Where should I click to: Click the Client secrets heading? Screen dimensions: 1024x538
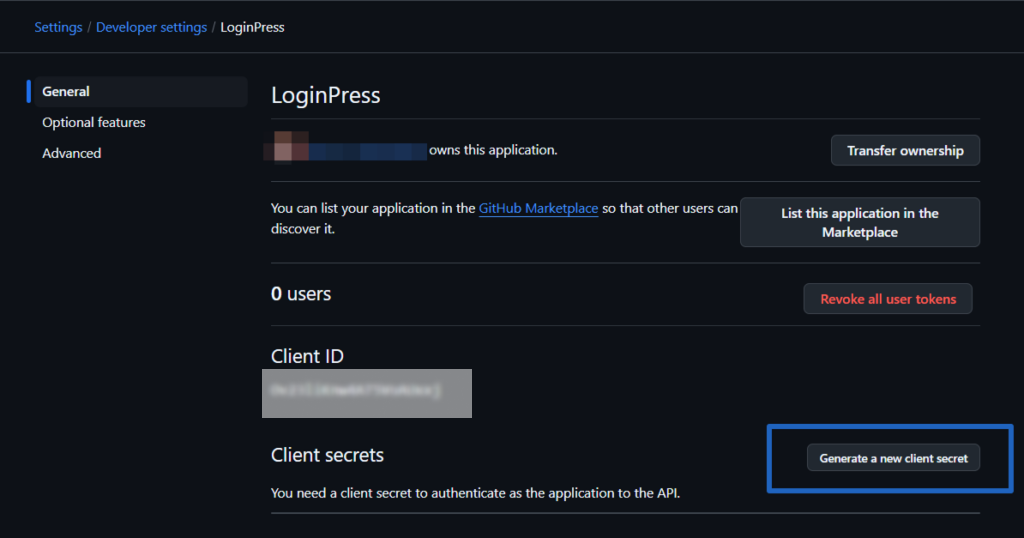pos(327,454)
